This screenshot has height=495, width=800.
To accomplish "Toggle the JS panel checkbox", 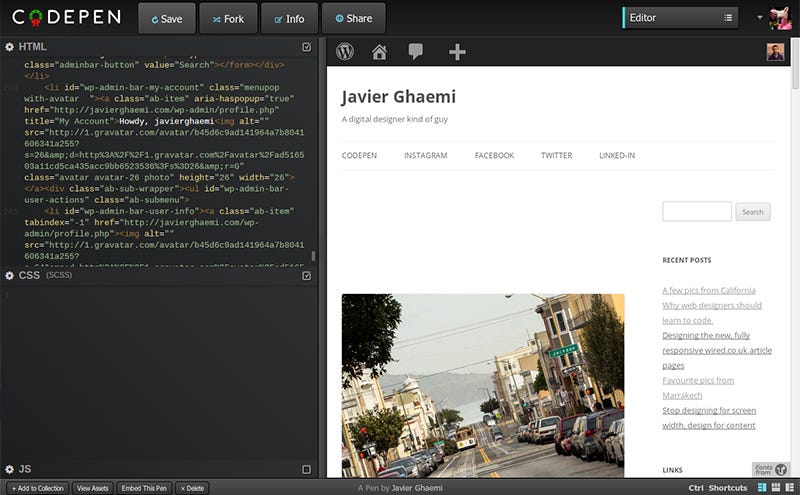I will (307, 469).
